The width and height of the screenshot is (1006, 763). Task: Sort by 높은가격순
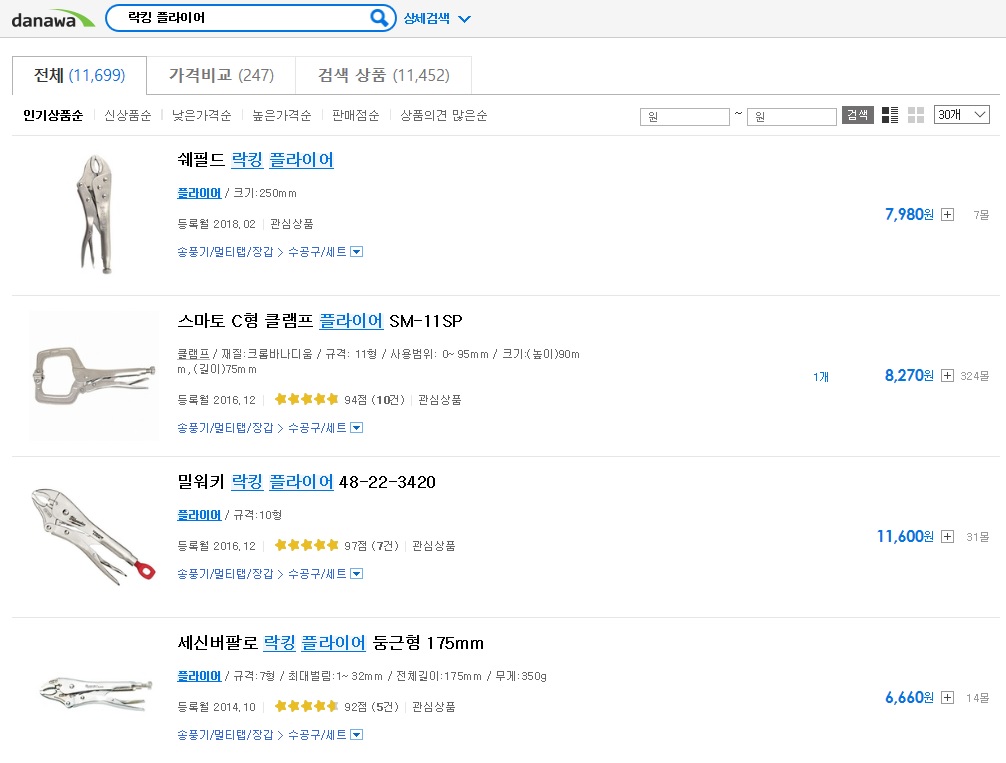coord(282,116)
